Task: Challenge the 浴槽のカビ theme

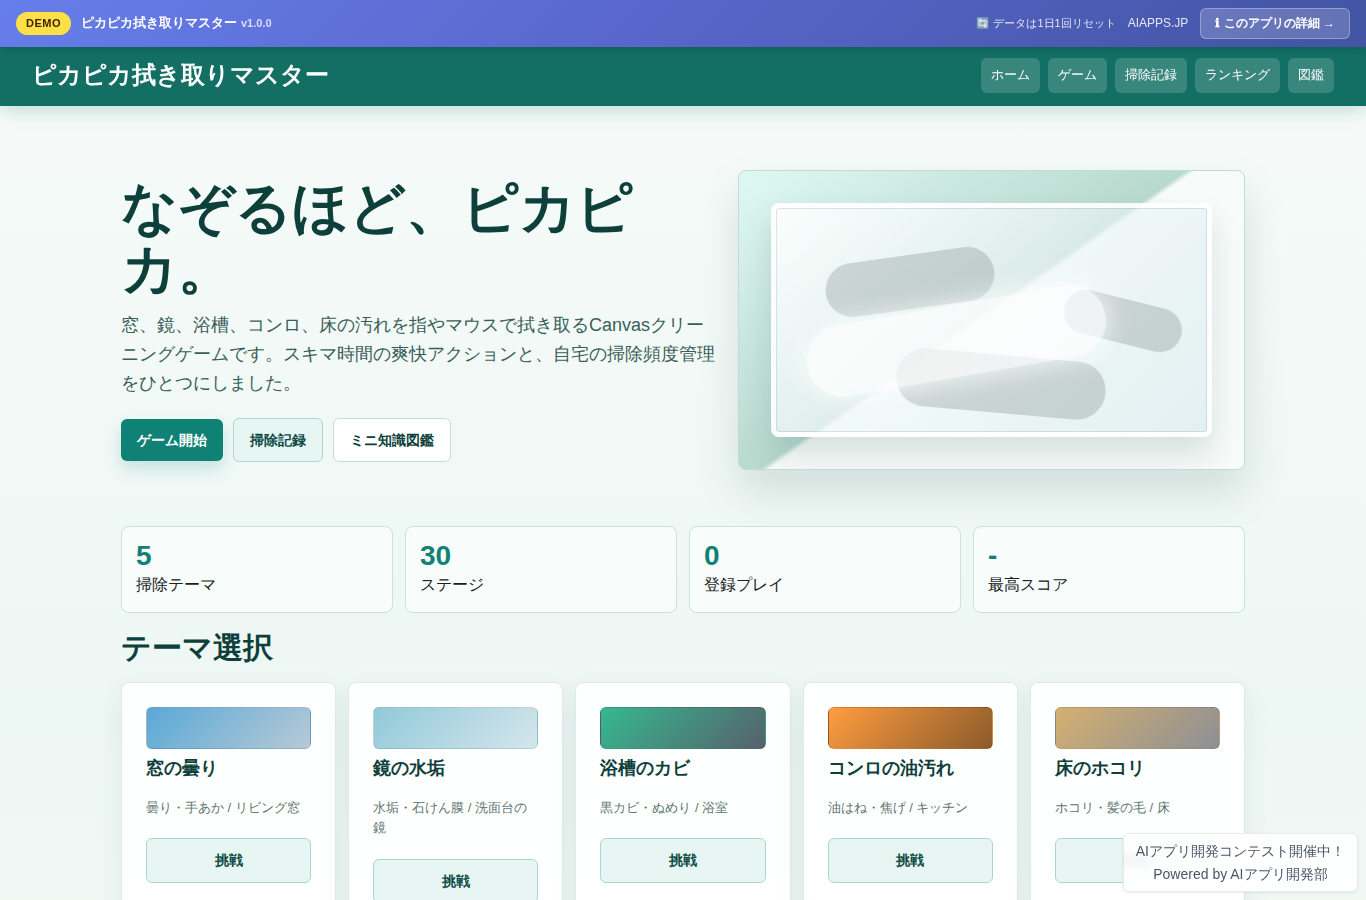Action: point(683,860)
